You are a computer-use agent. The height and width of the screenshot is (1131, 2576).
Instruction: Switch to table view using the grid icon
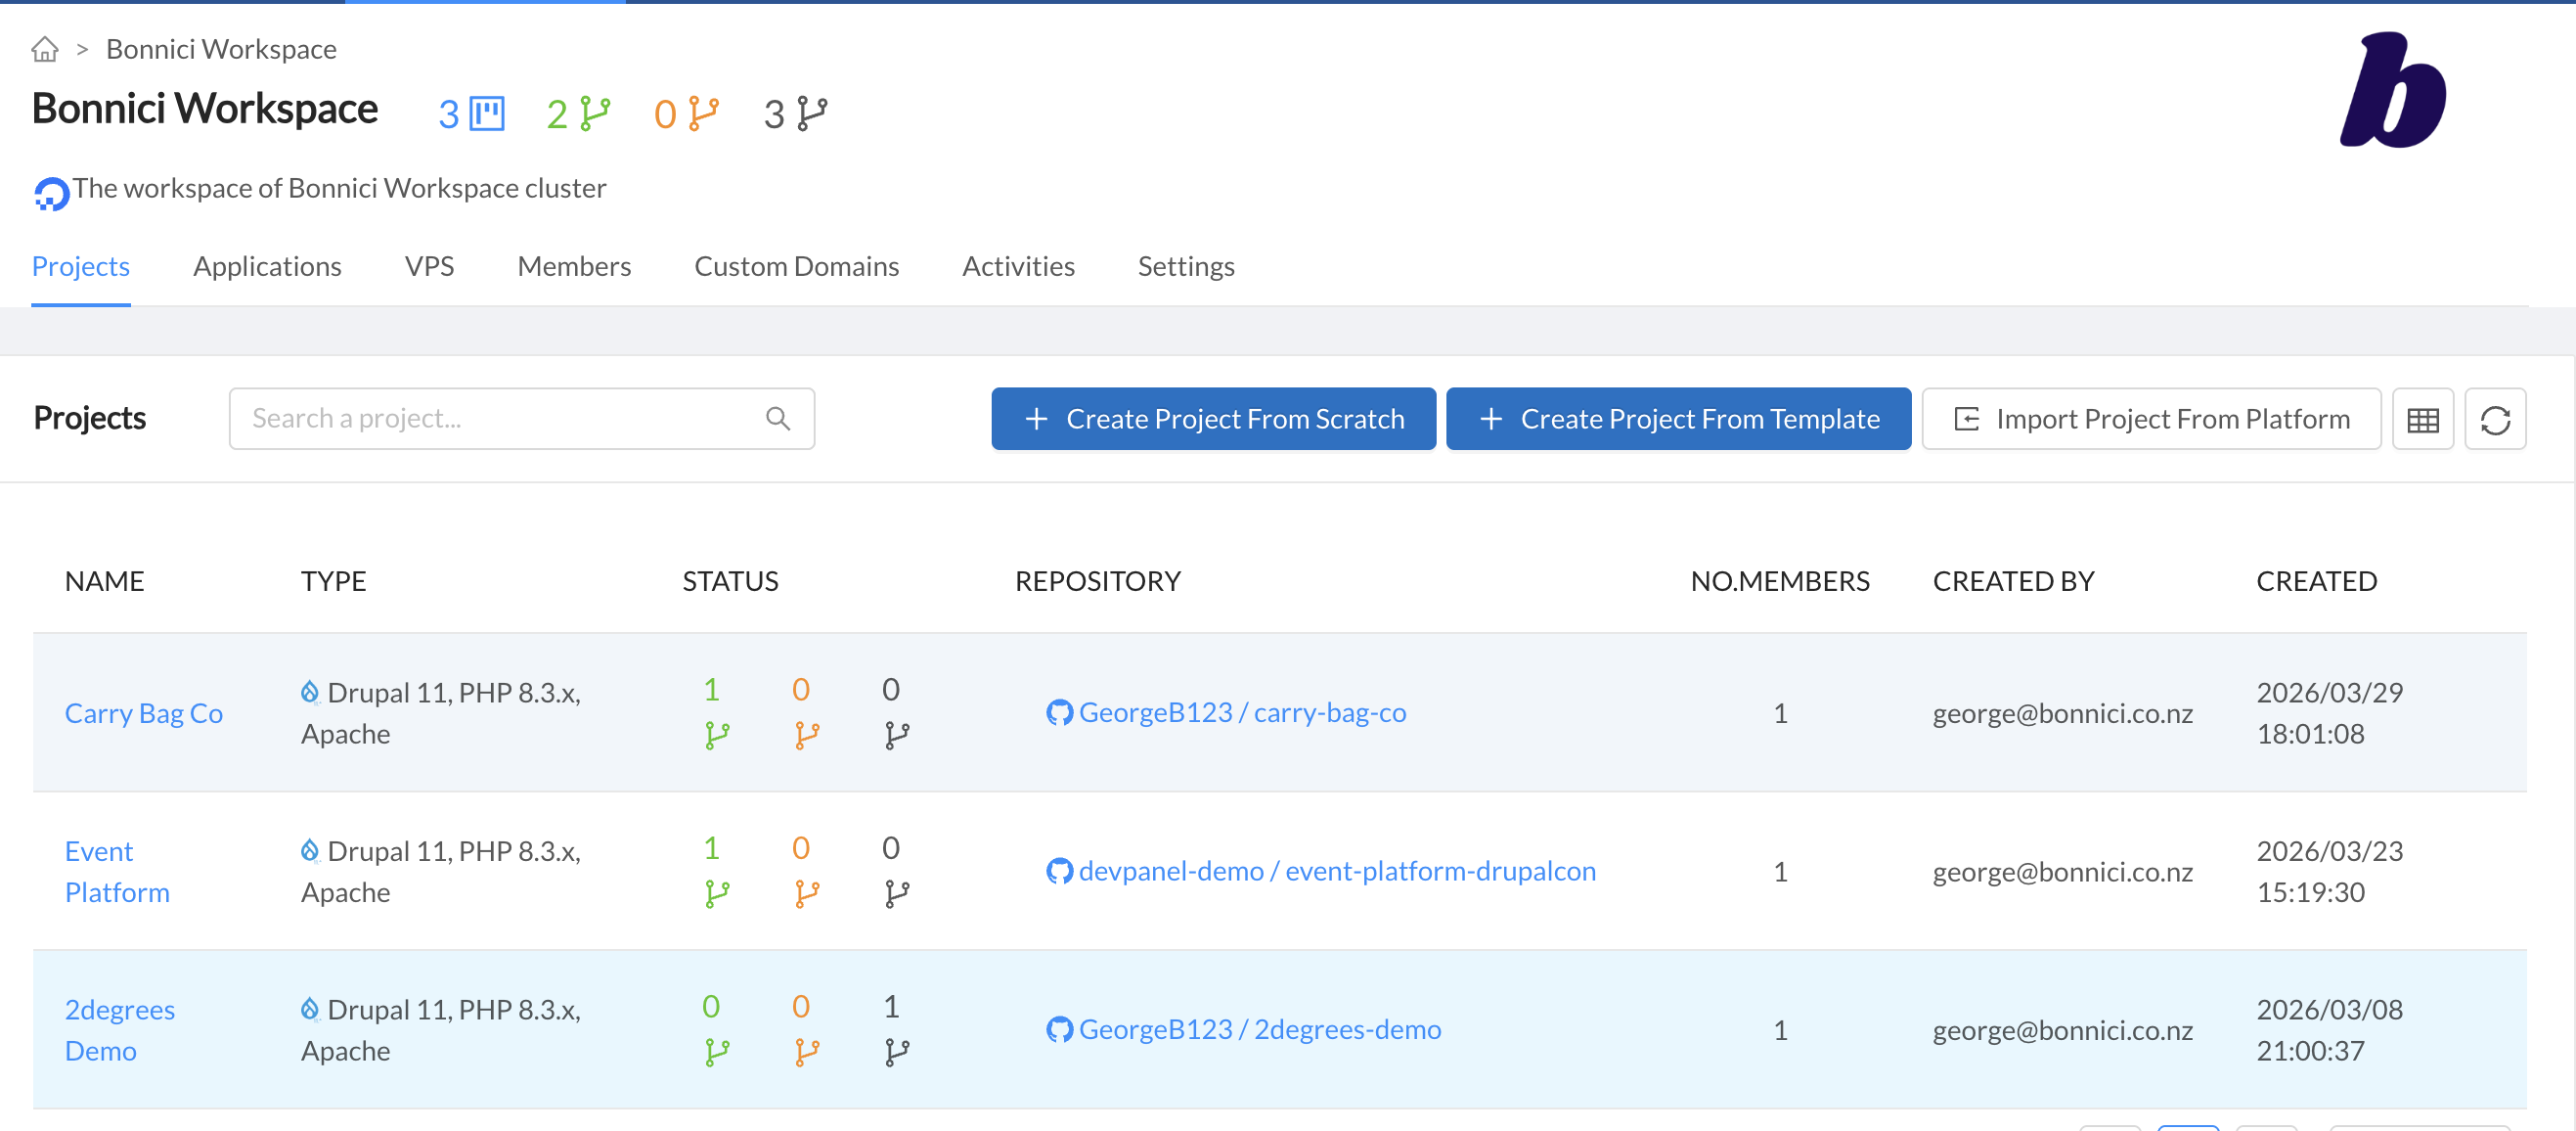point(2423,418)
